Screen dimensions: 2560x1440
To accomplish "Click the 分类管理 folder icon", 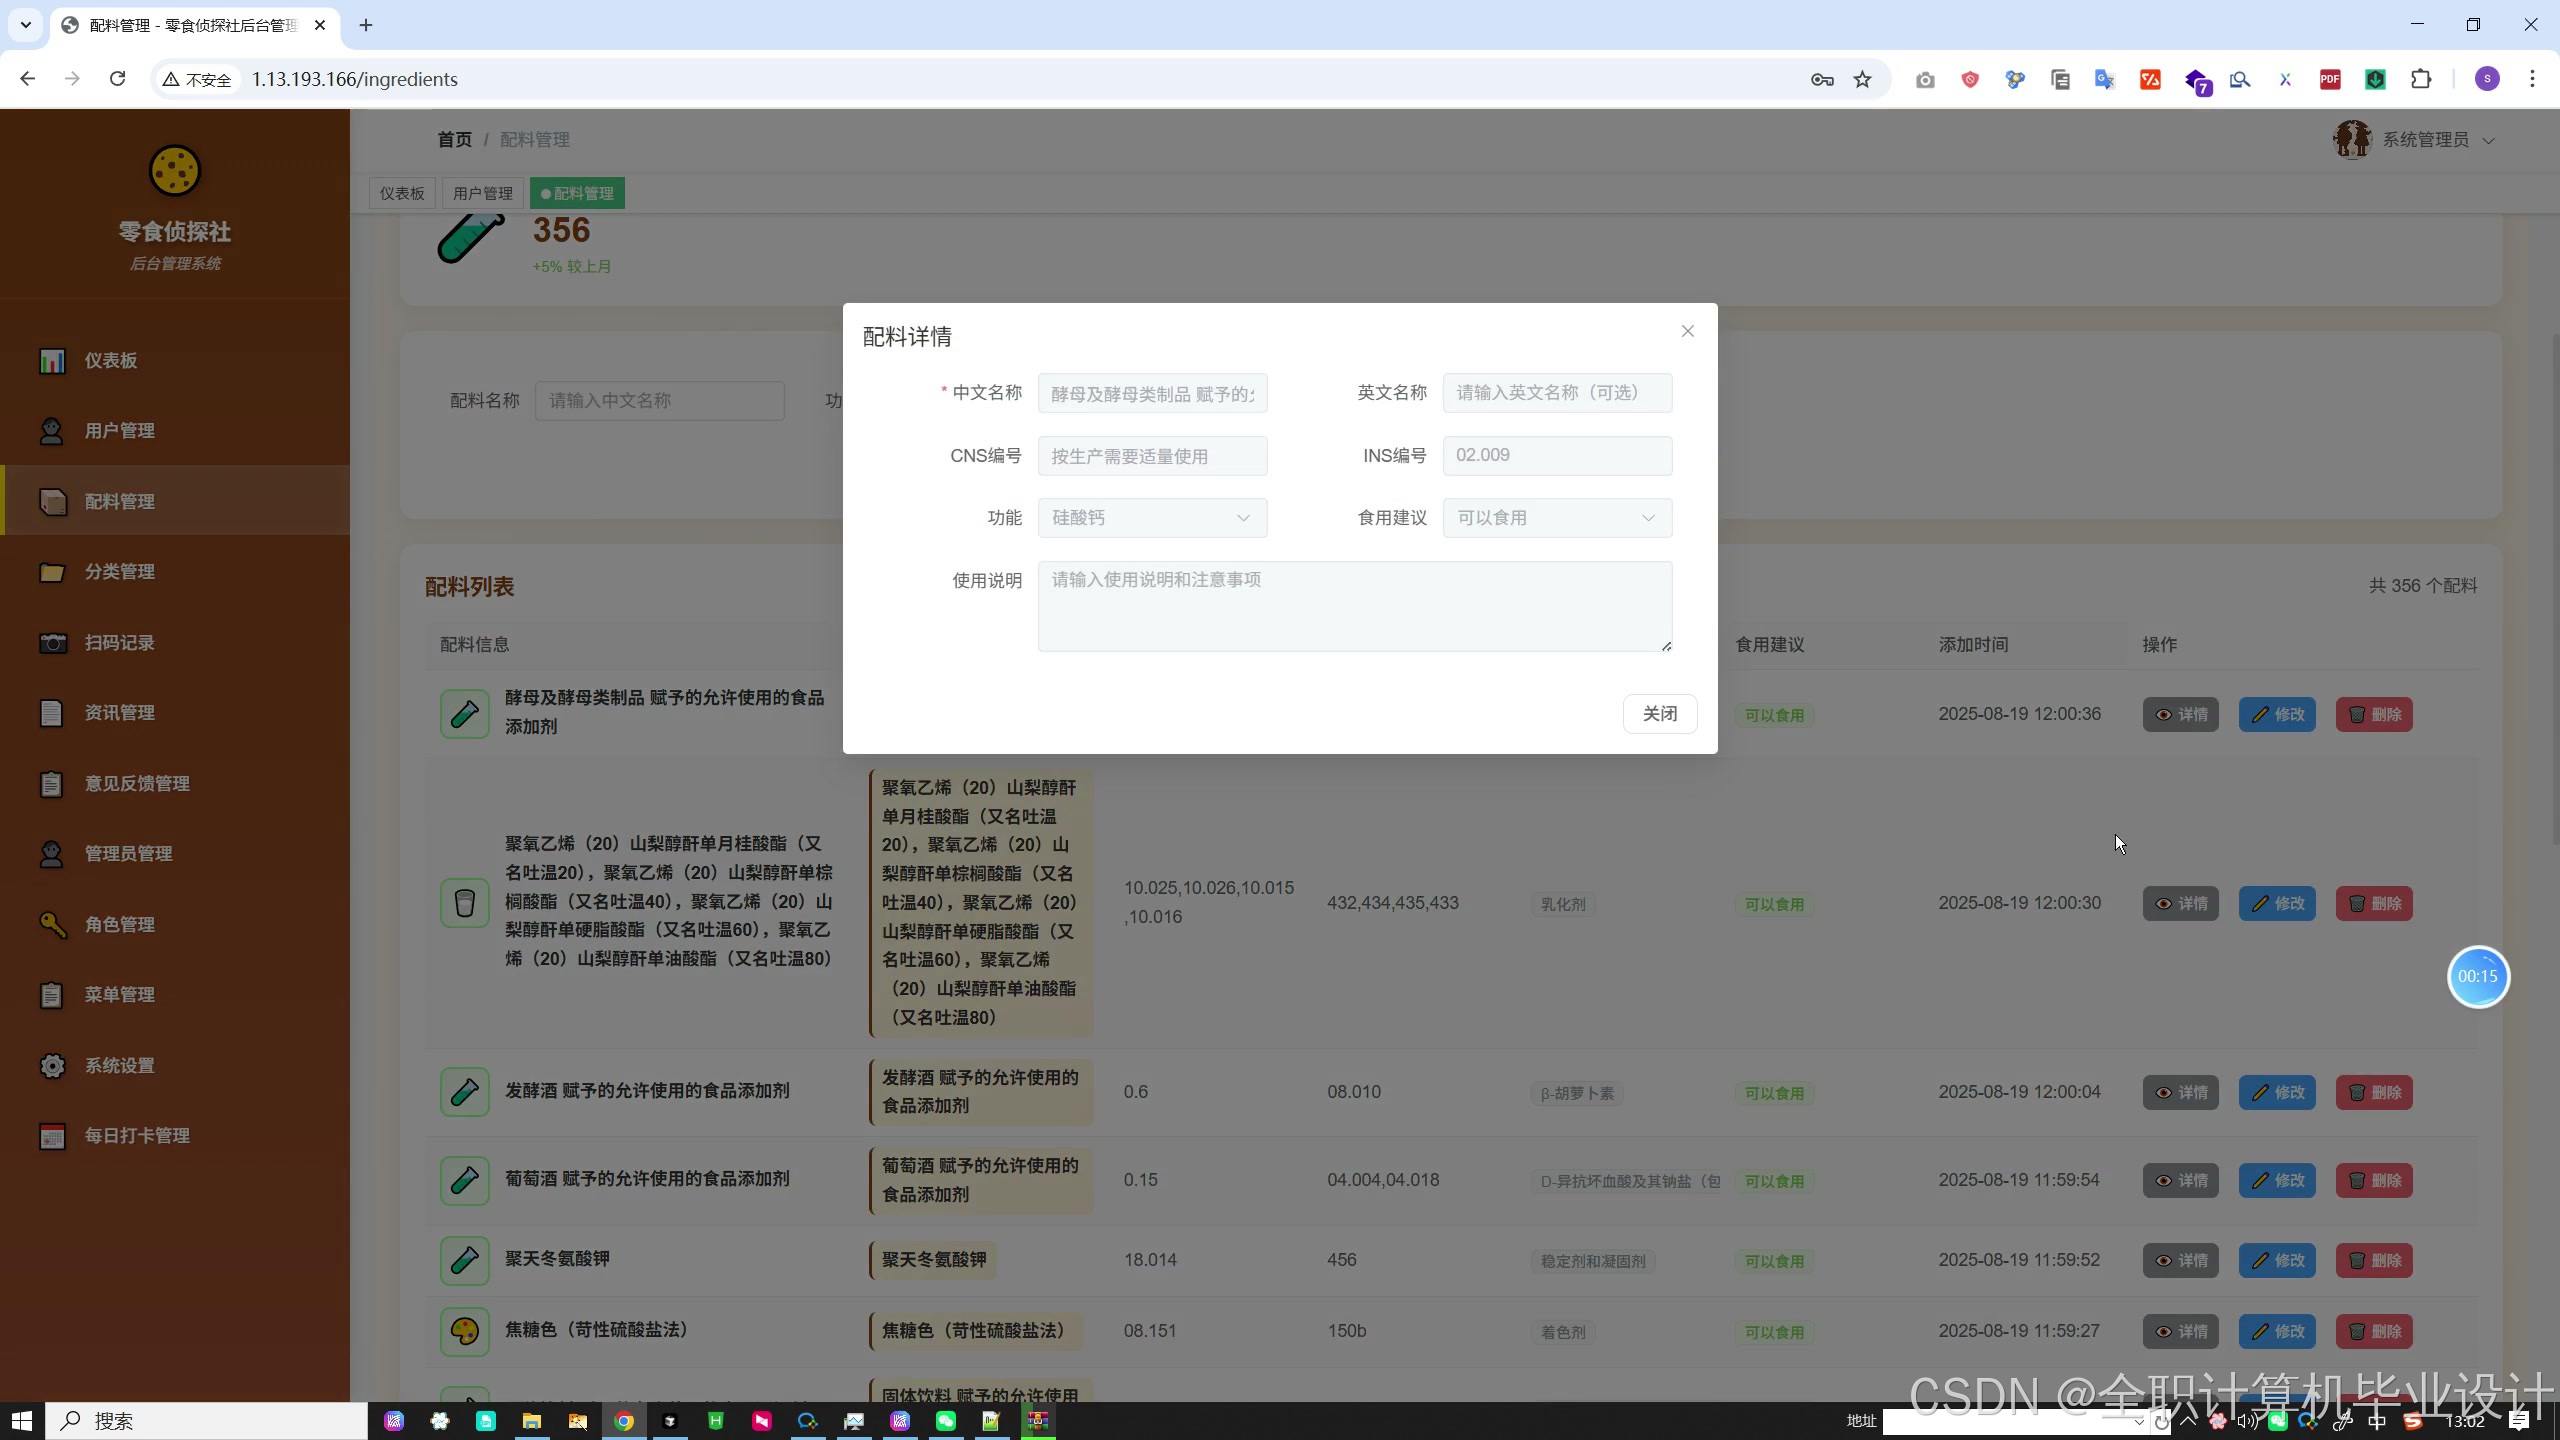I will [x=52, y=572].
